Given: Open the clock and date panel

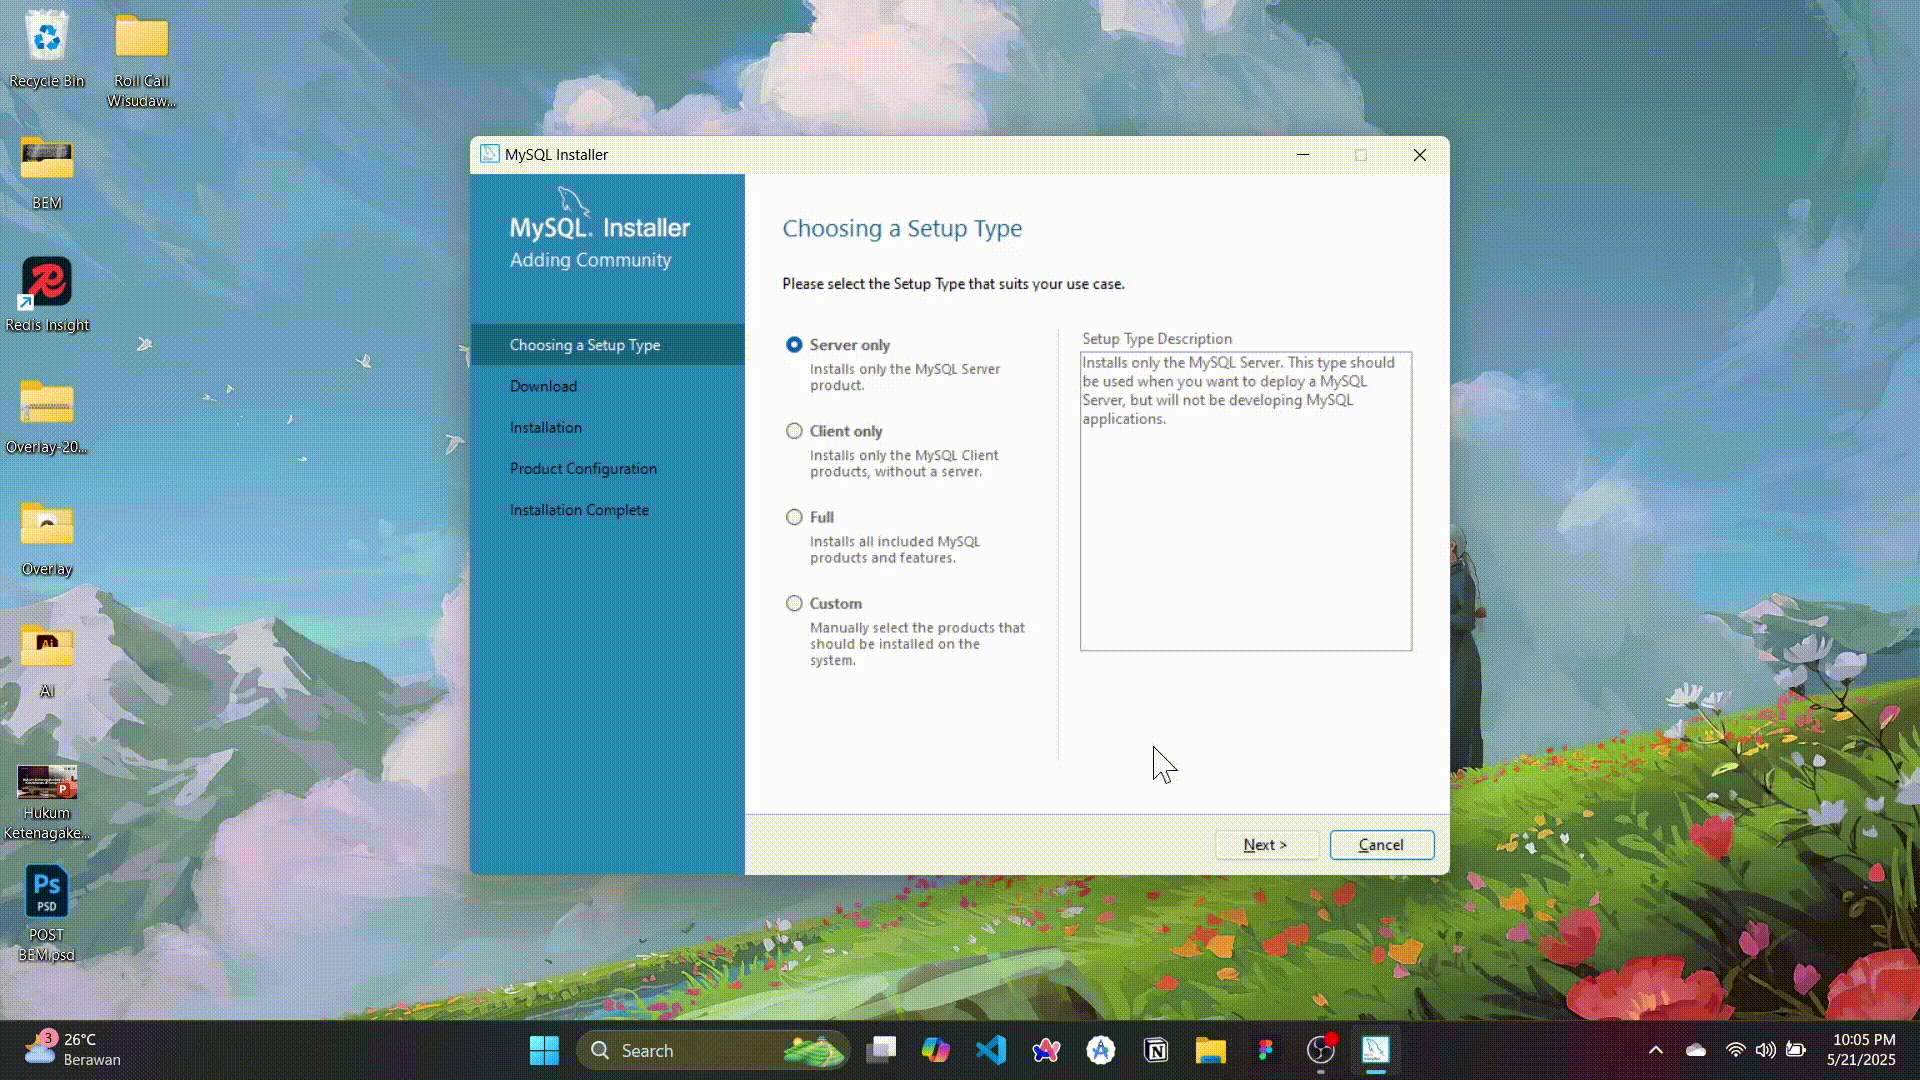Looking at the screenshot, I should click(x=1862, y=1050).
